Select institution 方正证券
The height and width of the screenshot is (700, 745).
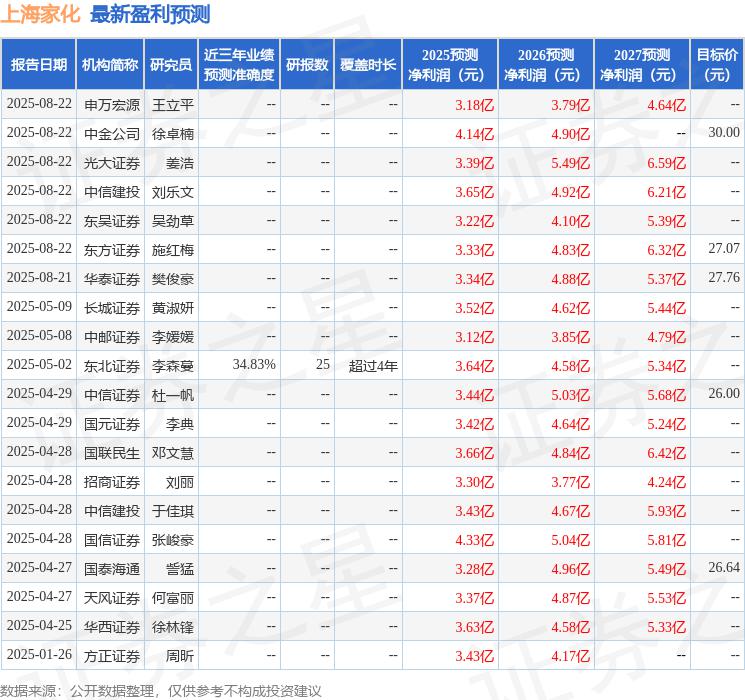tap(112, 655)
